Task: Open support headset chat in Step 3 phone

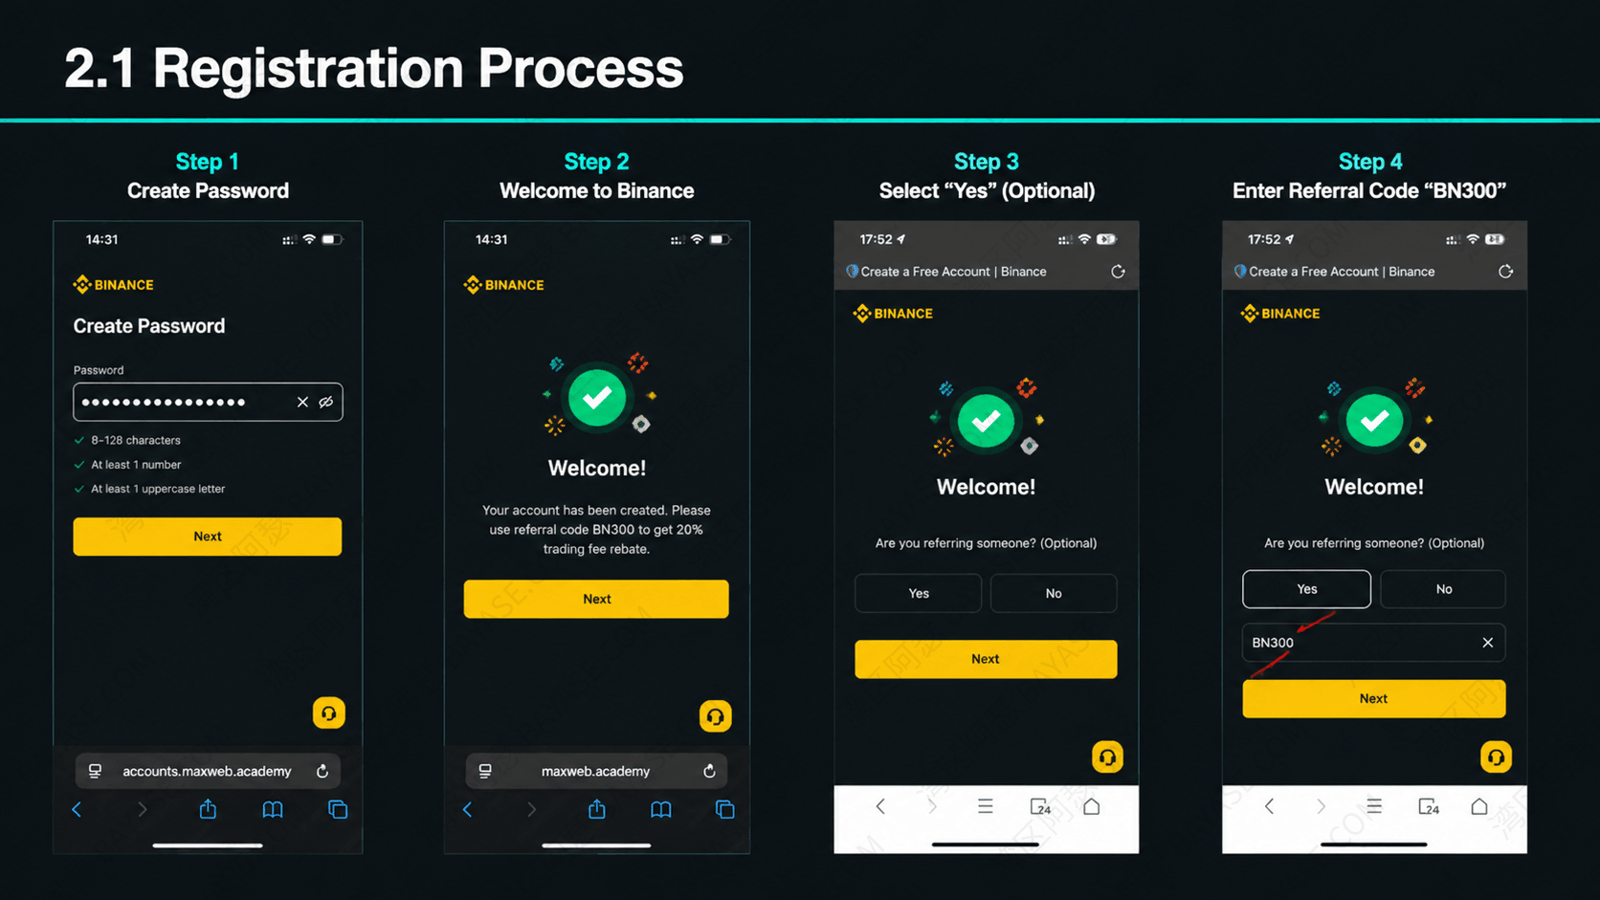Action: pos(1107,757)
